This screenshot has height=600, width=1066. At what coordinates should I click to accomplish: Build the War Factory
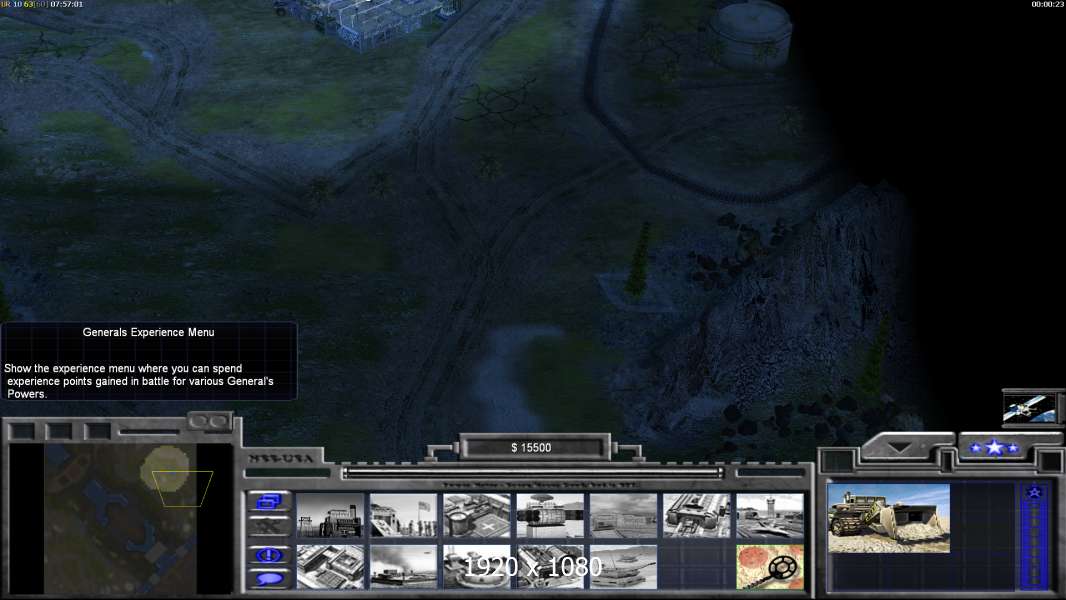[697, 516]
